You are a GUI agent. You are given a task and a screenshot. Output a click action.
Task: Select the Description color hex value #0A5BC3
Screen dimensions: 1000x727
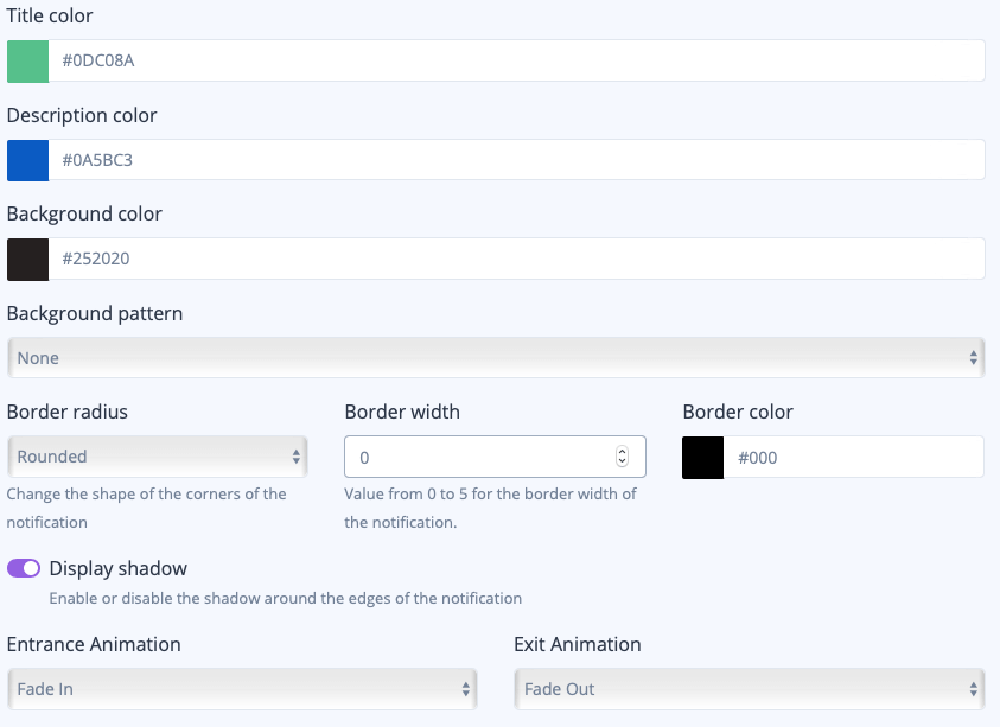[x=400, y=160]
